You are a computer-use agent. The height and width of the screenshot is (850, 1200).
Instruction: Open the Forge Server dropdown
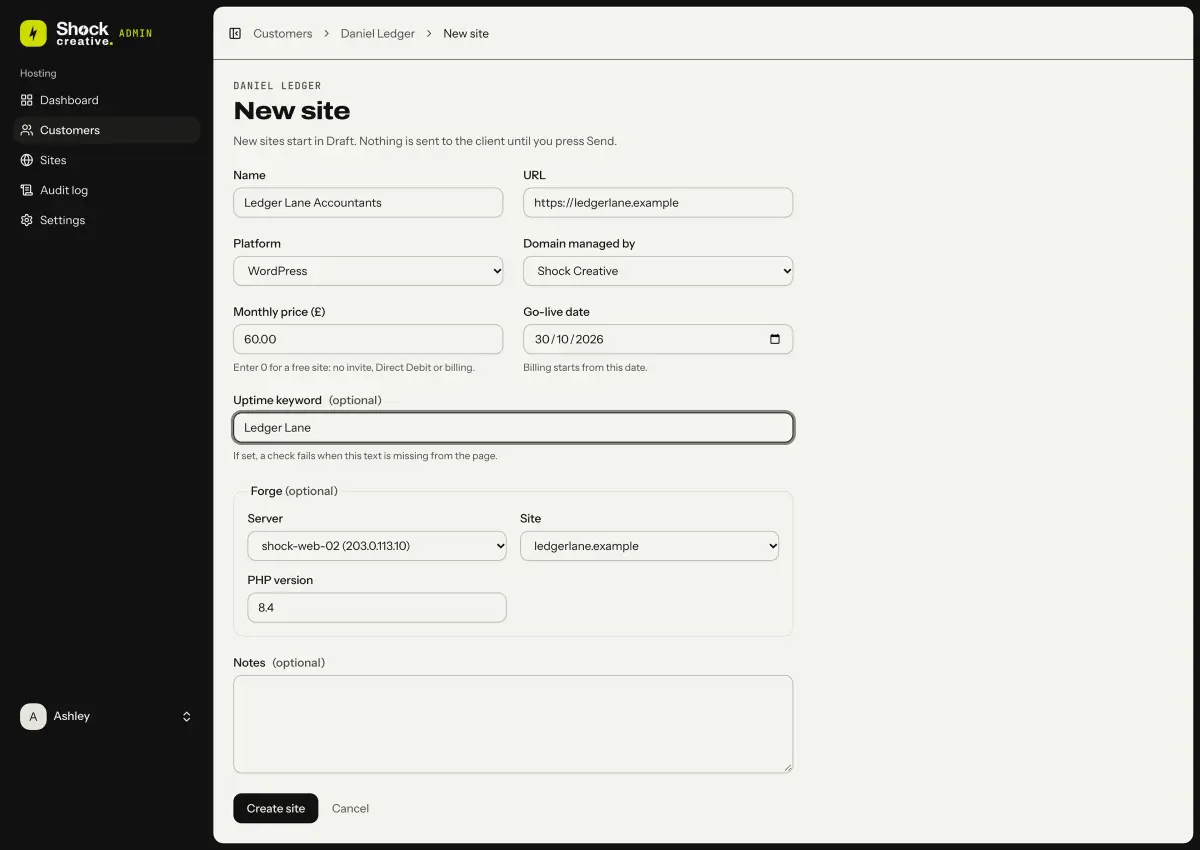coord(377,546)
